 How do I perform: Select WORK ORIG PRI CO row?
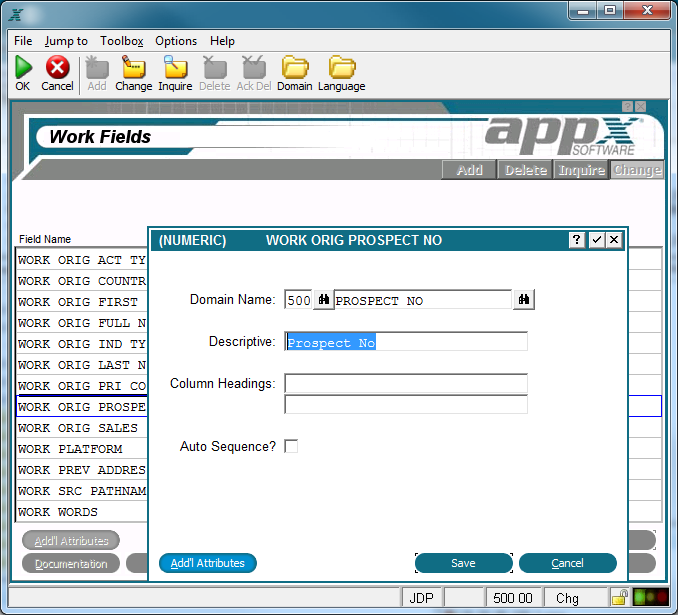point(82,386)
